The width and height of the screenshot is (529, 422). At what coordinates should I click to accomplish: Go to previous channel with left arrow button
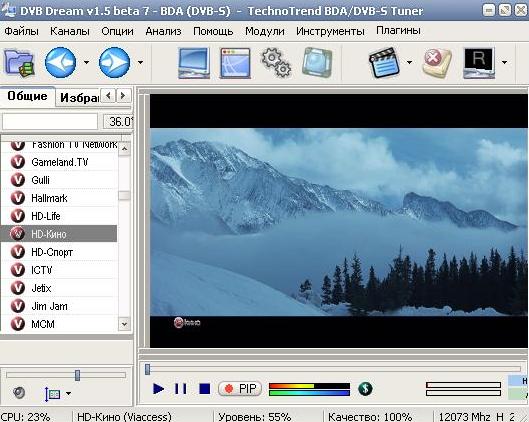[x=61, y=62]
